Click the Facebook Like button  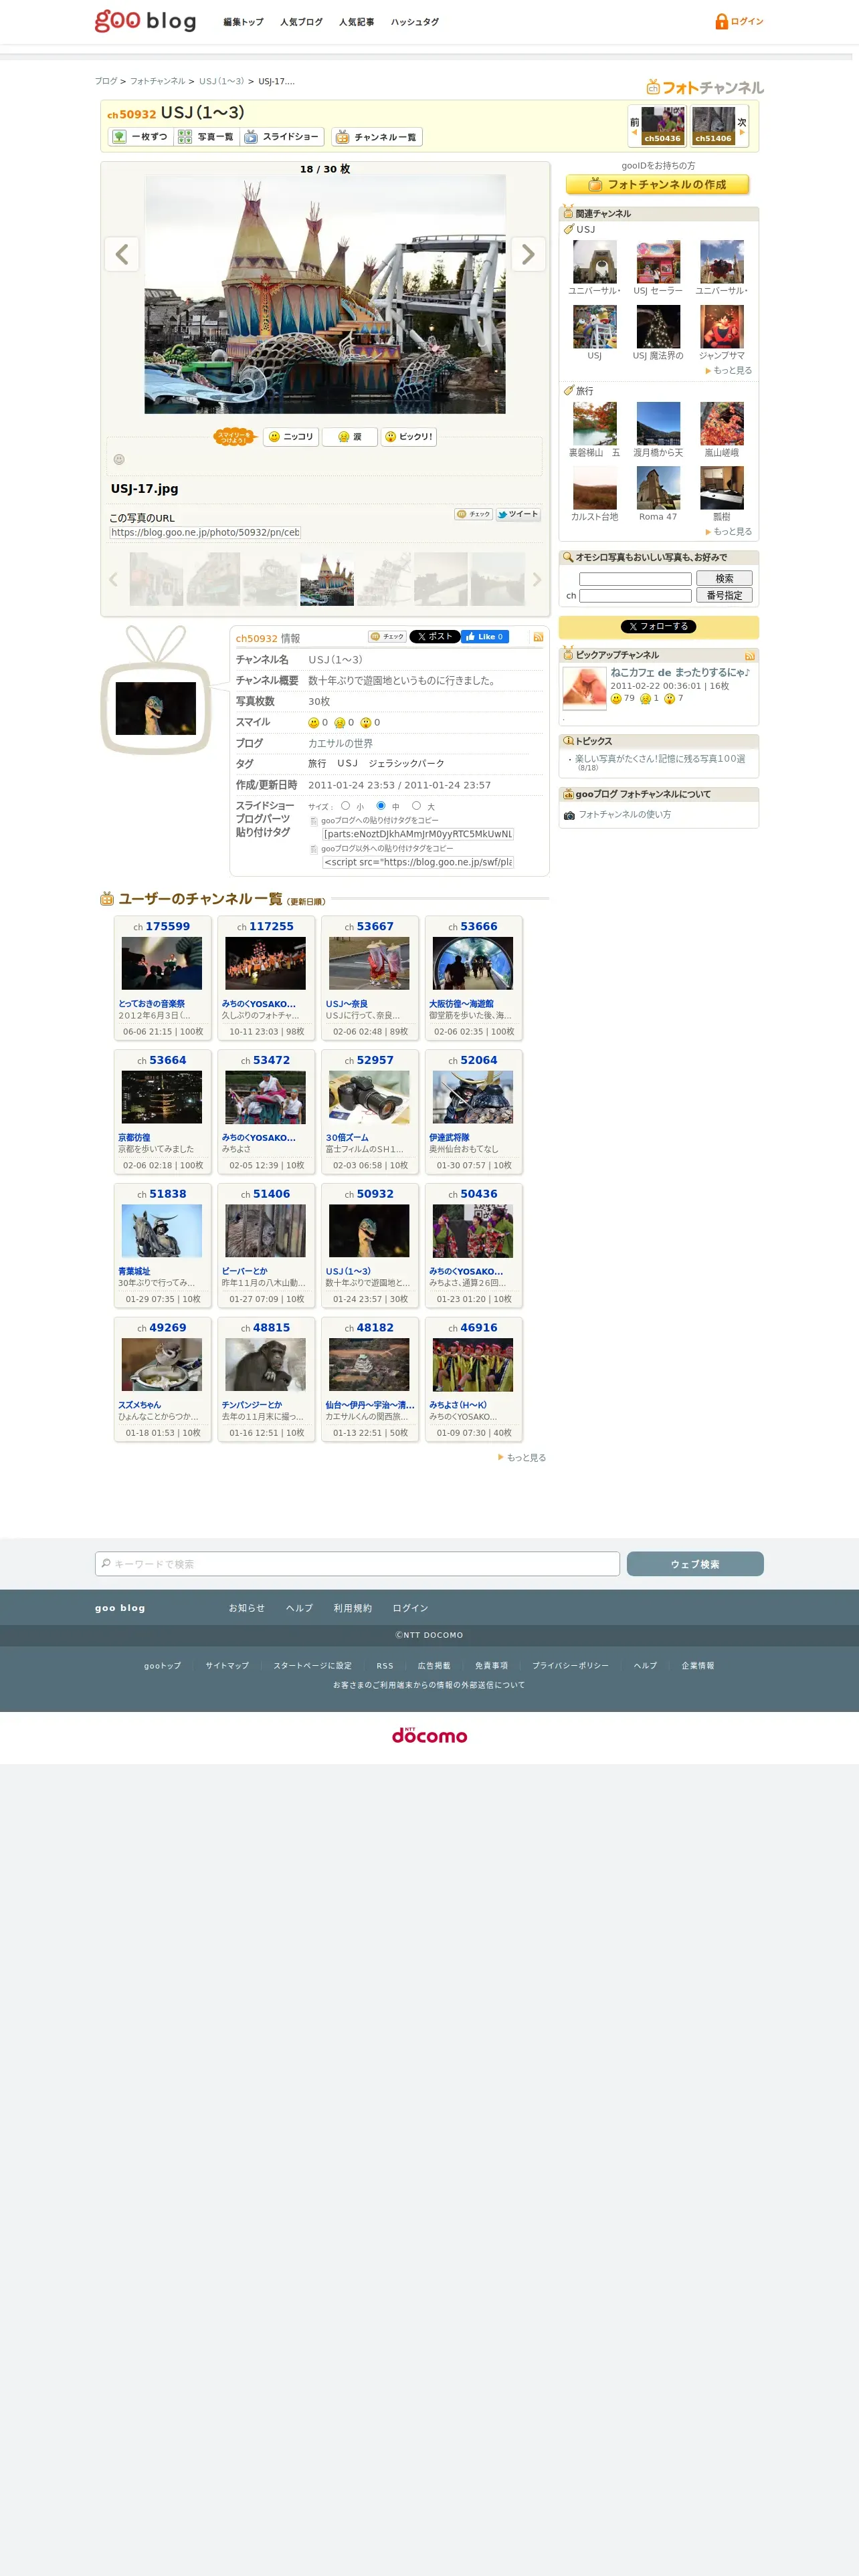click(x=485, y=637)
